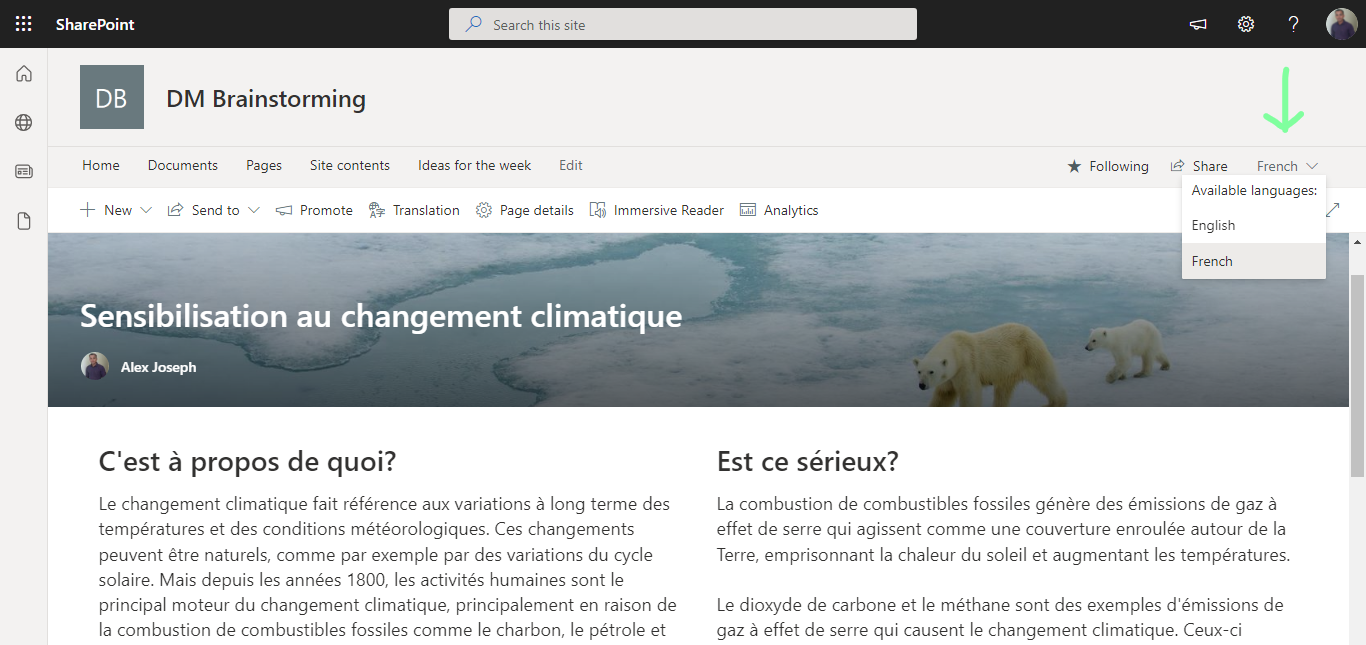
Task: Launch Immersive Reader for this page
Action: (x=656, y=210)
